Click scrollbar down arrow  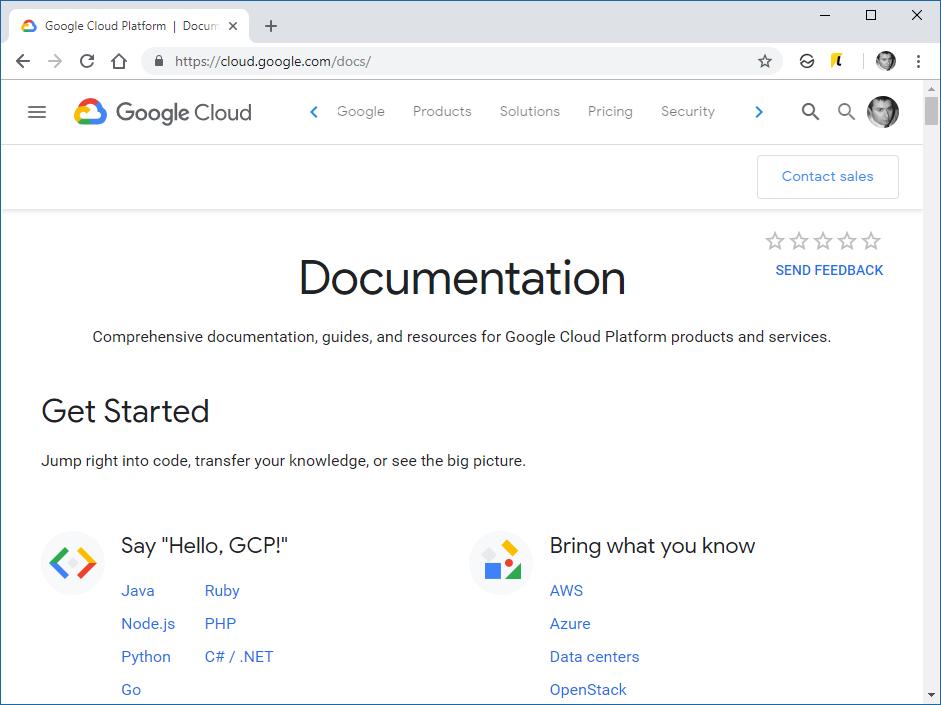(931, 695)
